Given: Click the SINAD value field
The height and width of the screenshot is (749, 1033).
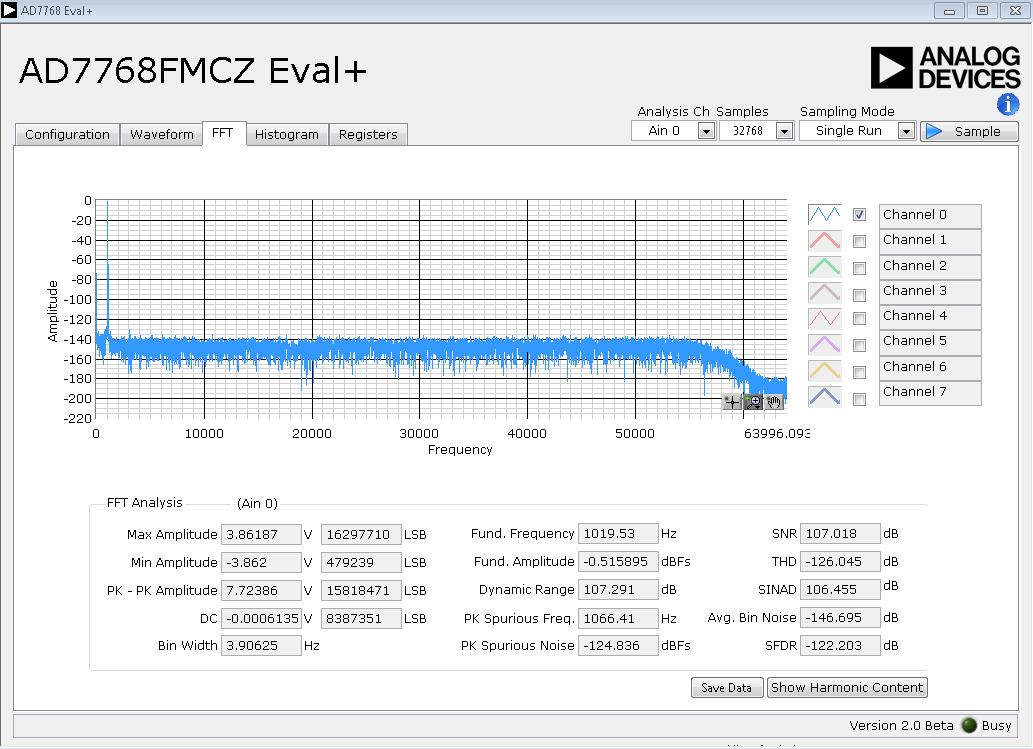Looking at the screenshot, I should point(840,590).
